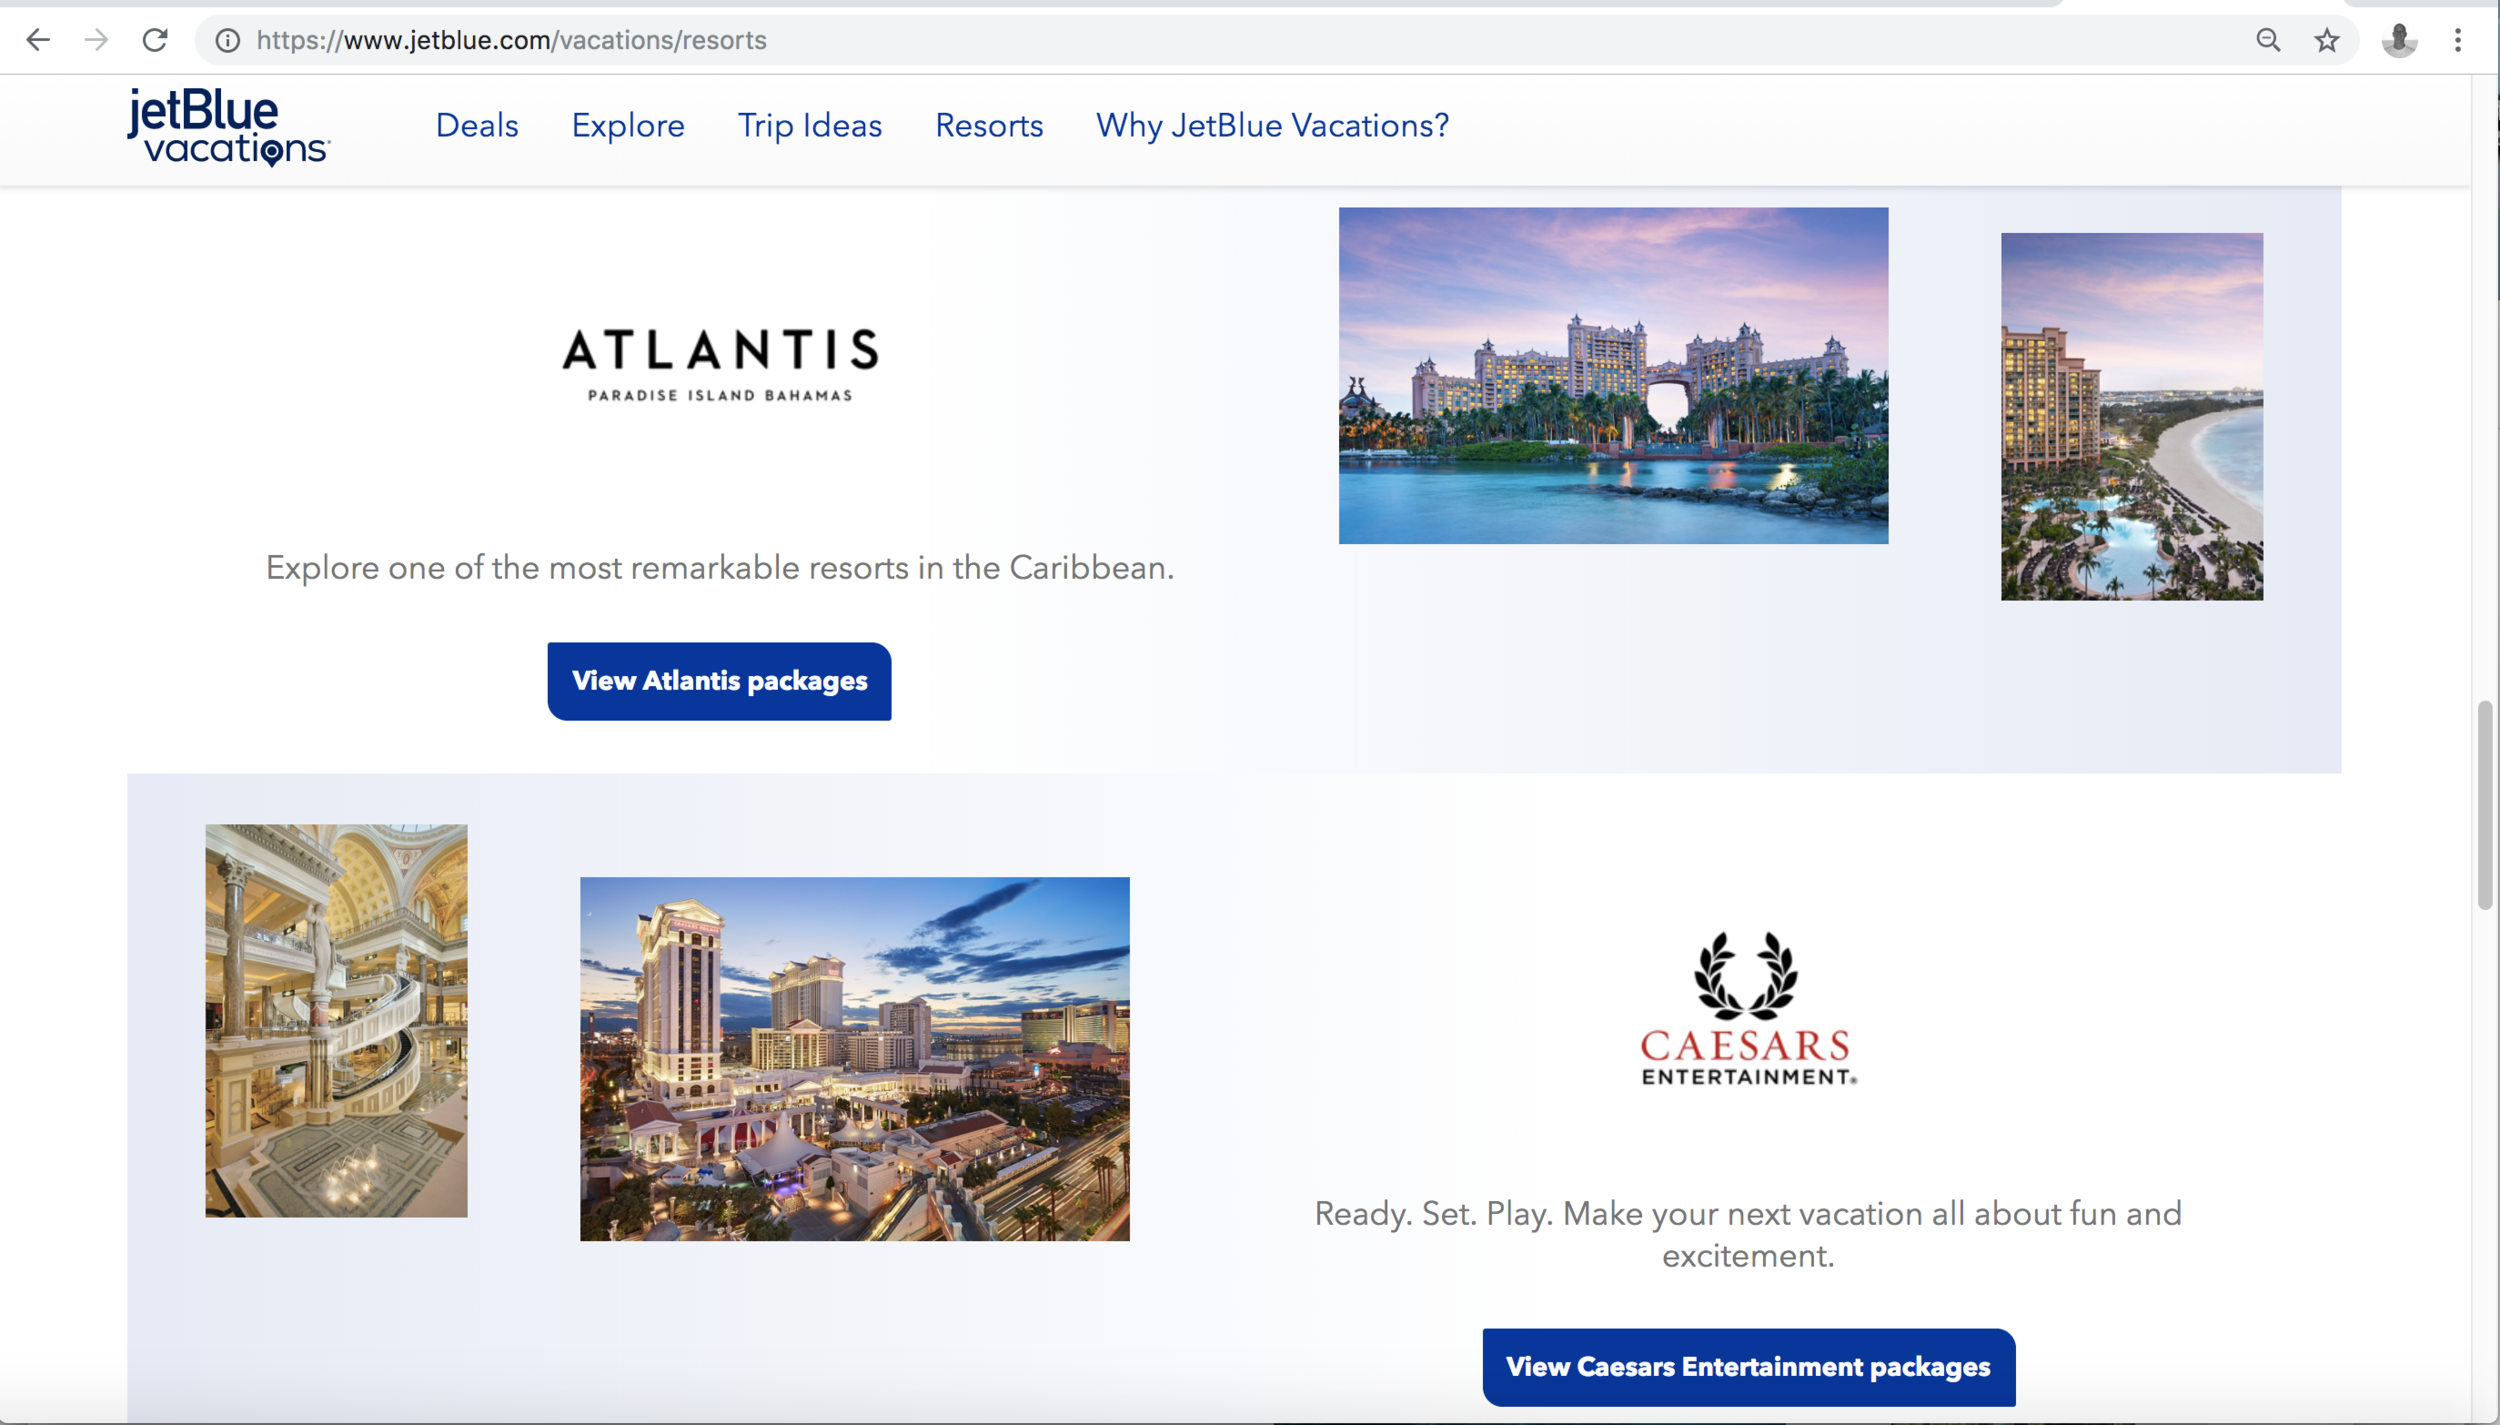Open the Atlantis resort lagoon sunset photo
The image size is (2500, 1425).
(1613, 376)
